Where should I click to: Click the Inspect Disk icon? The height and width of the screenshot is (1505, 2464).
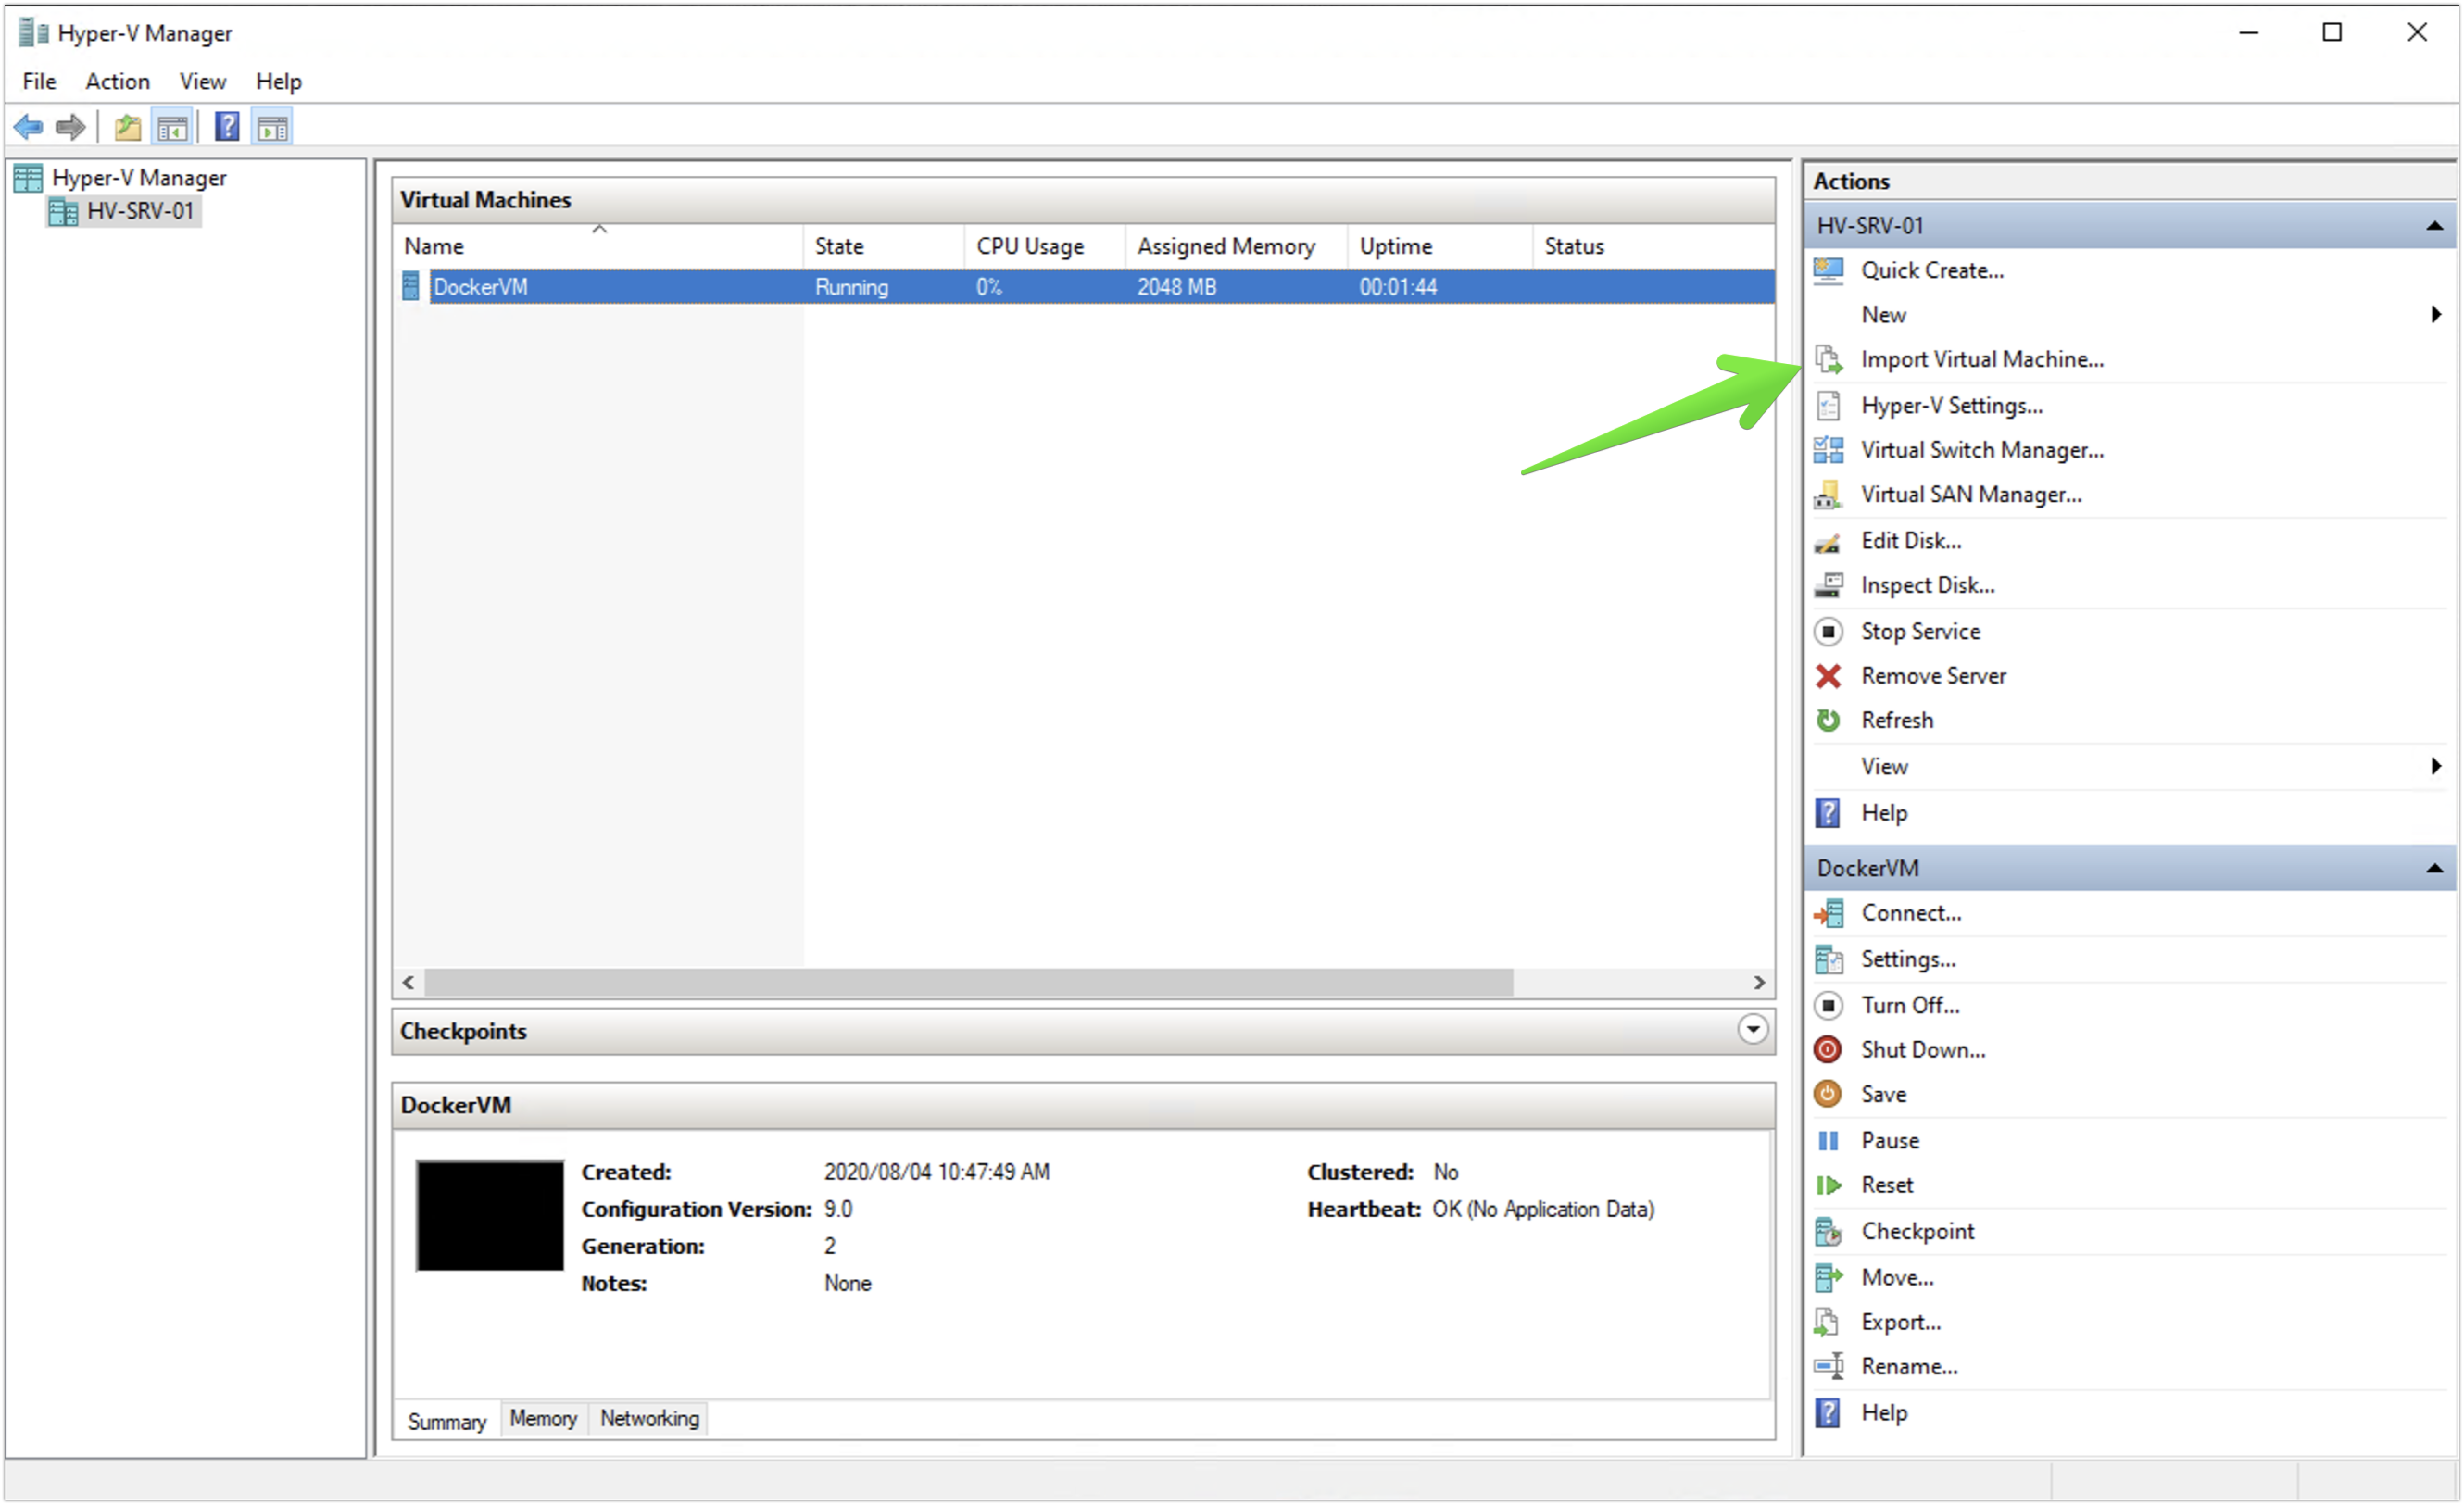[x=1828, y=585]
